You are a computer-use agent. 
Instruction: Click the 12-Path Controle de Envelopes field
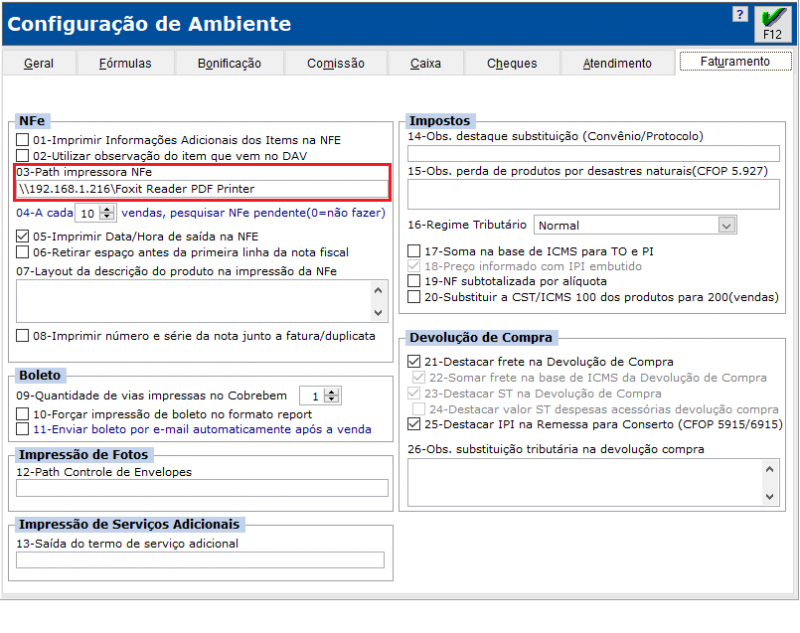tap(202, 488)
